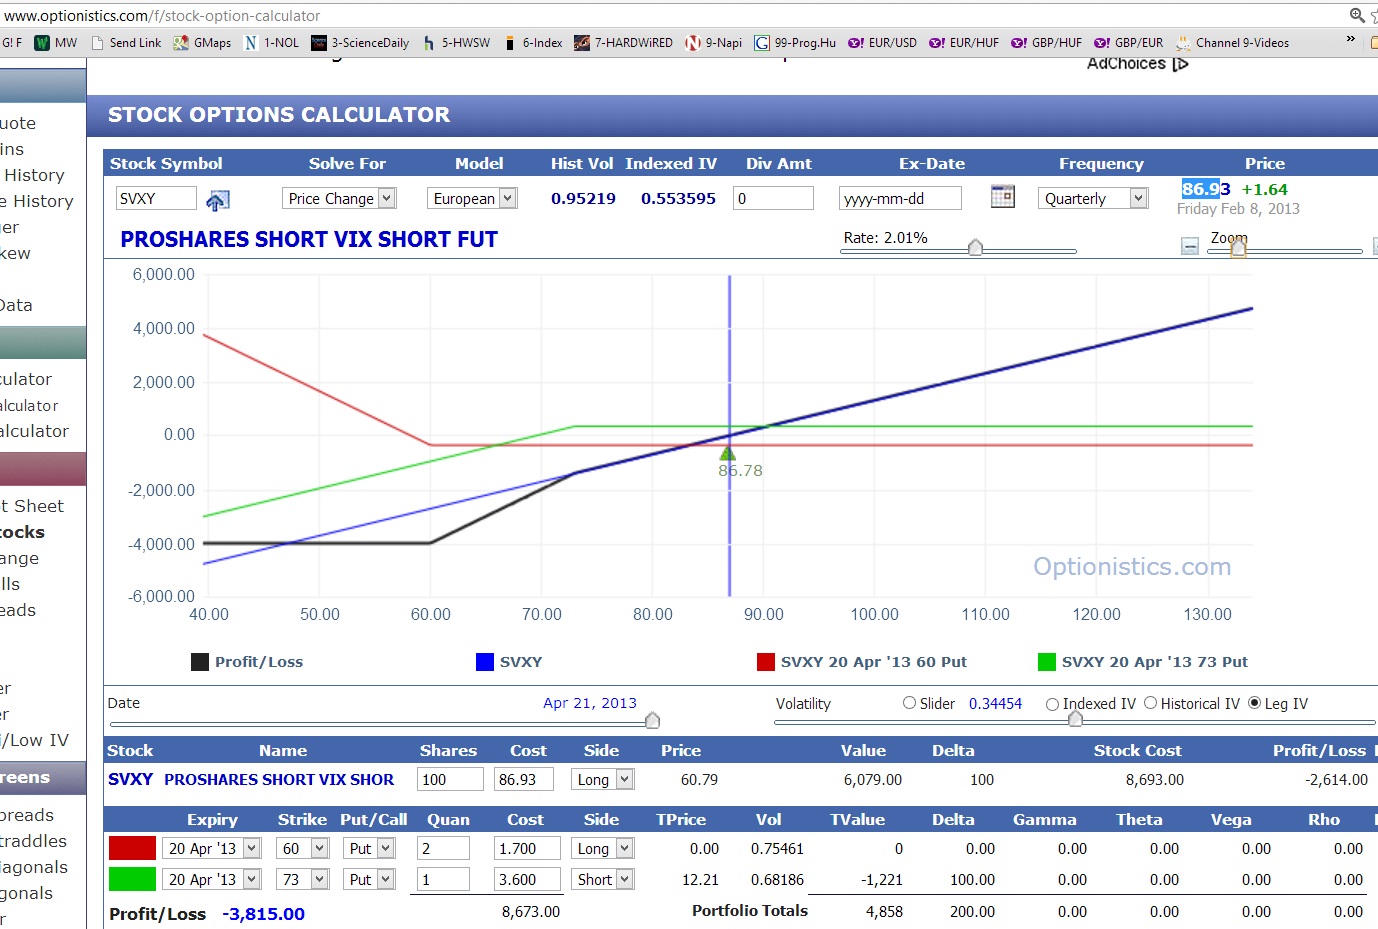Click the Stock Symbol input field
Screen dimensions: 1378x929
156,198
